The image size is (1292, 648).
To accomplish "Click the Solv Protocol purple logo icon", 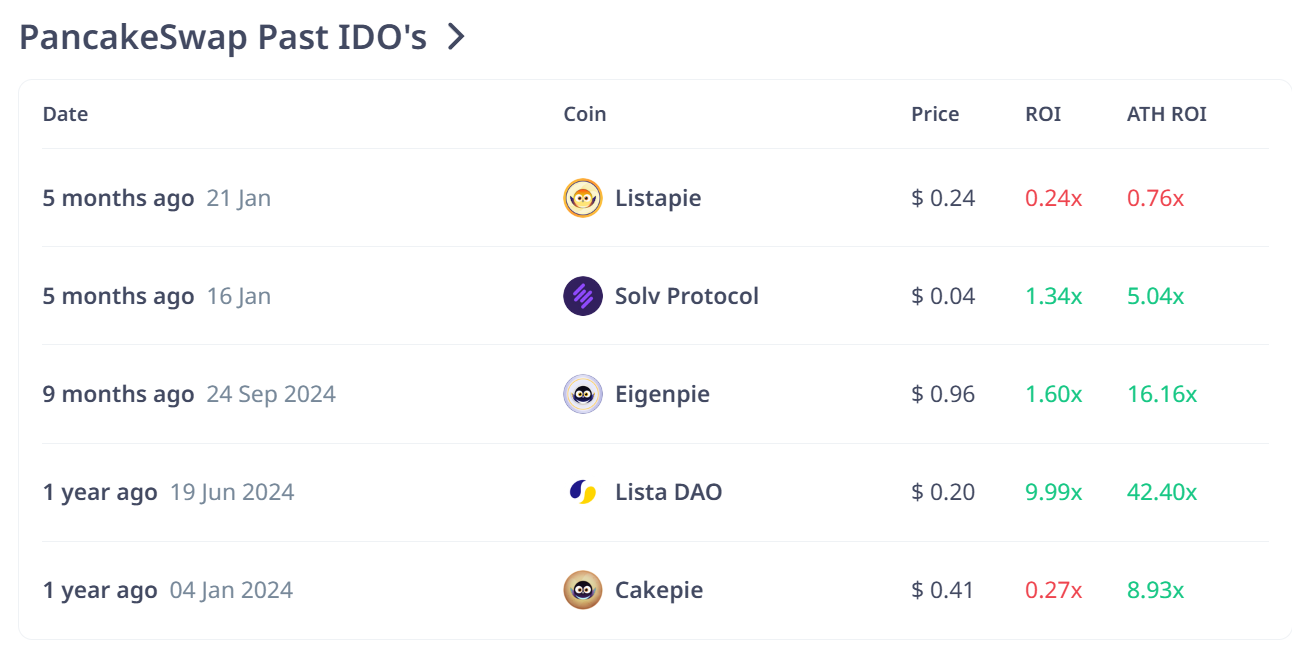I will tap(583, 296).
